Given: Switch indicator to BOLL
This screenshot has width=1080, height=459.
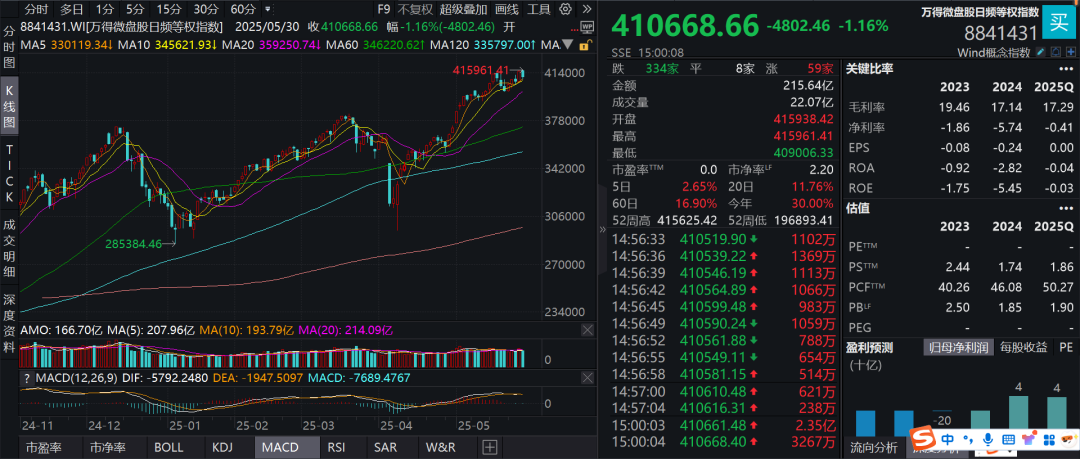Looking at the screenshot, I should pyautogui.click(x=169, y=447).
